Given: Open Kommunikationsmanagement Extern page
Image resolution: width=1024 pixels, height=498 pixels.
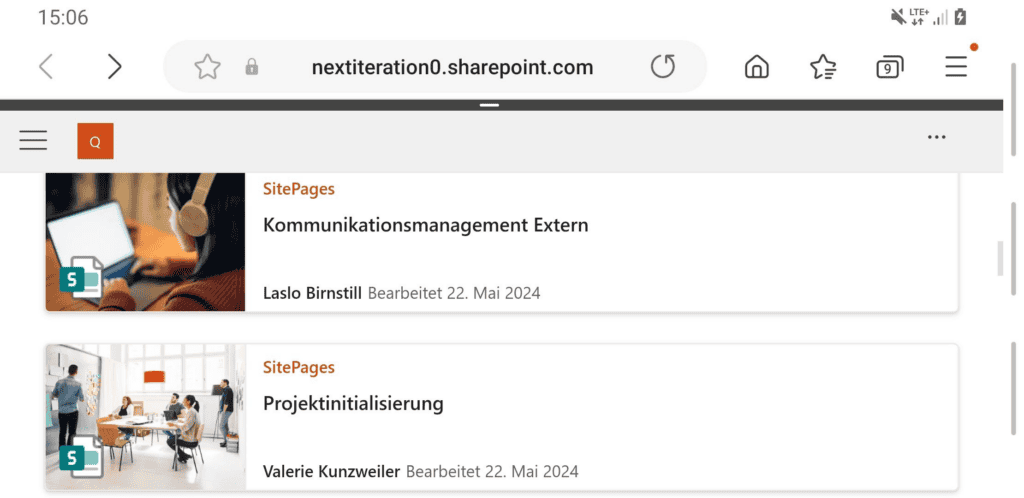Looking at the screenshot, I should coord(425,225).
